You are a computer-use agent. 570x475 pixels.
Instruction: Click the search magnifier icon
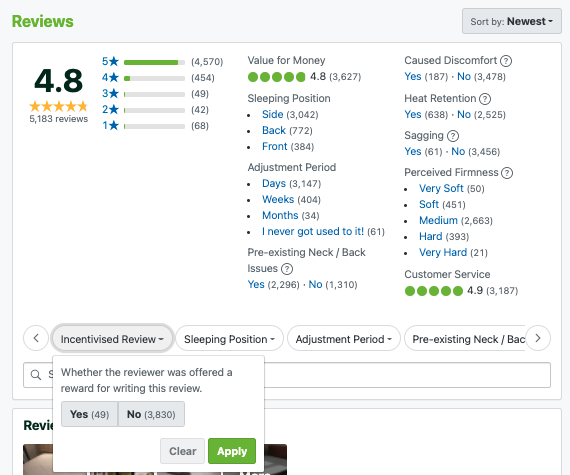click(36, 375)
